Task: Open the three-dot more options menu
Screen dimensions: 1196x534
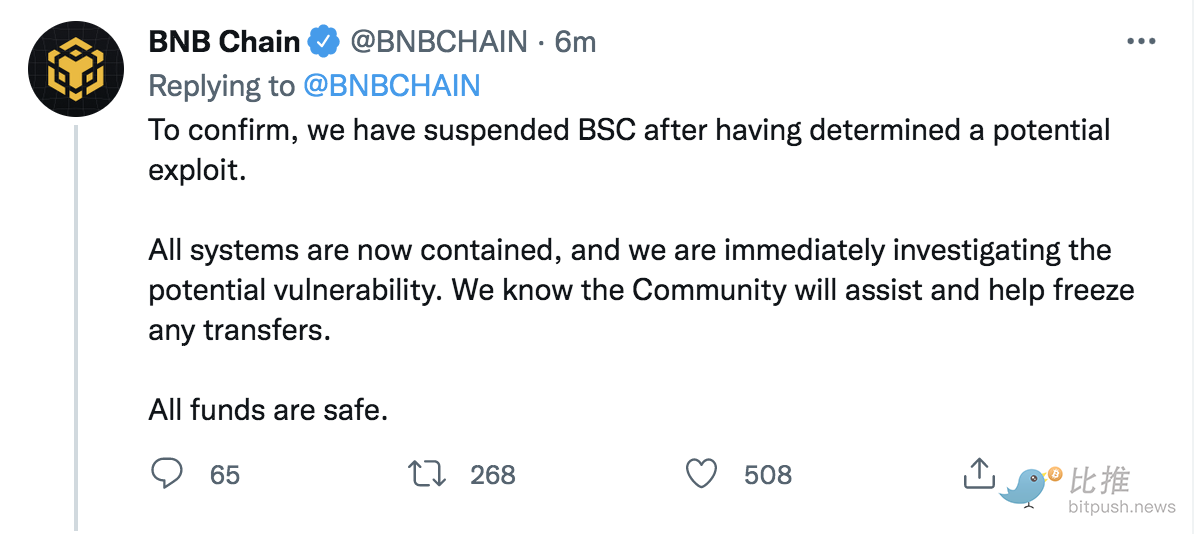Action: (1141, 41)
